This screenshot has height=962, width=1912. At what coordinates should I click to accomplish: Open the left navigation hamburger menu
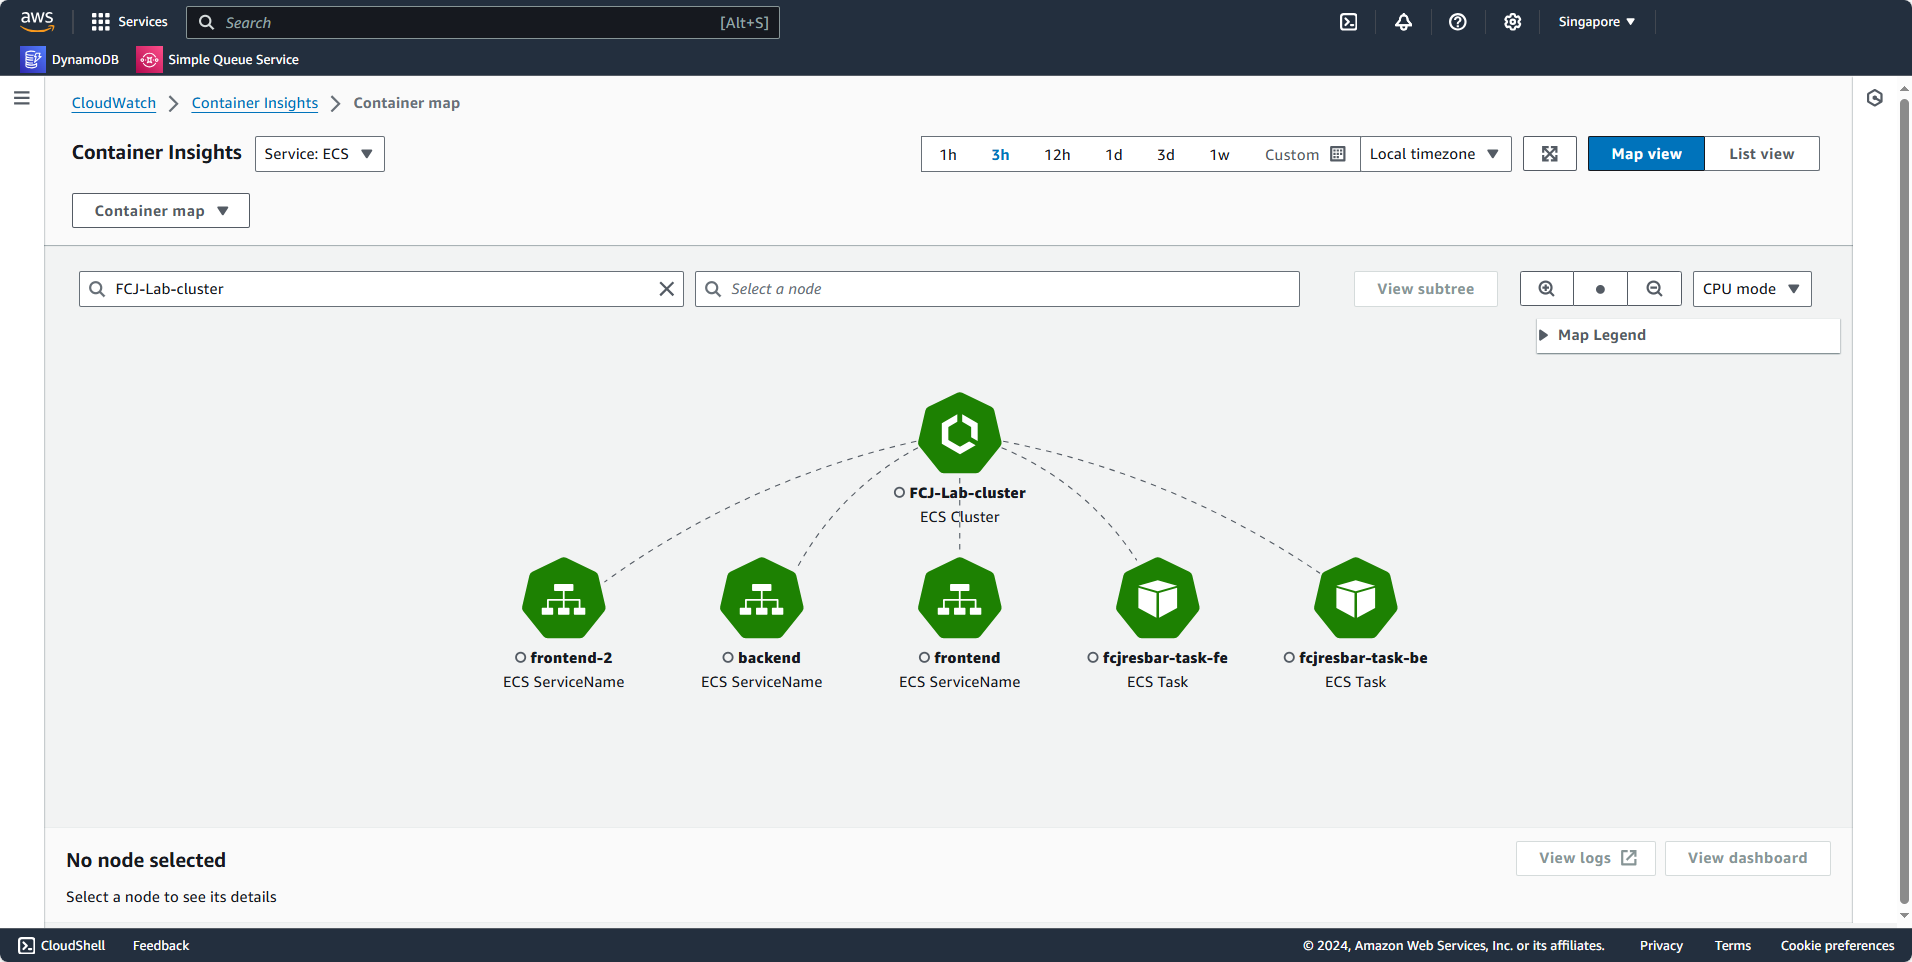22,98
